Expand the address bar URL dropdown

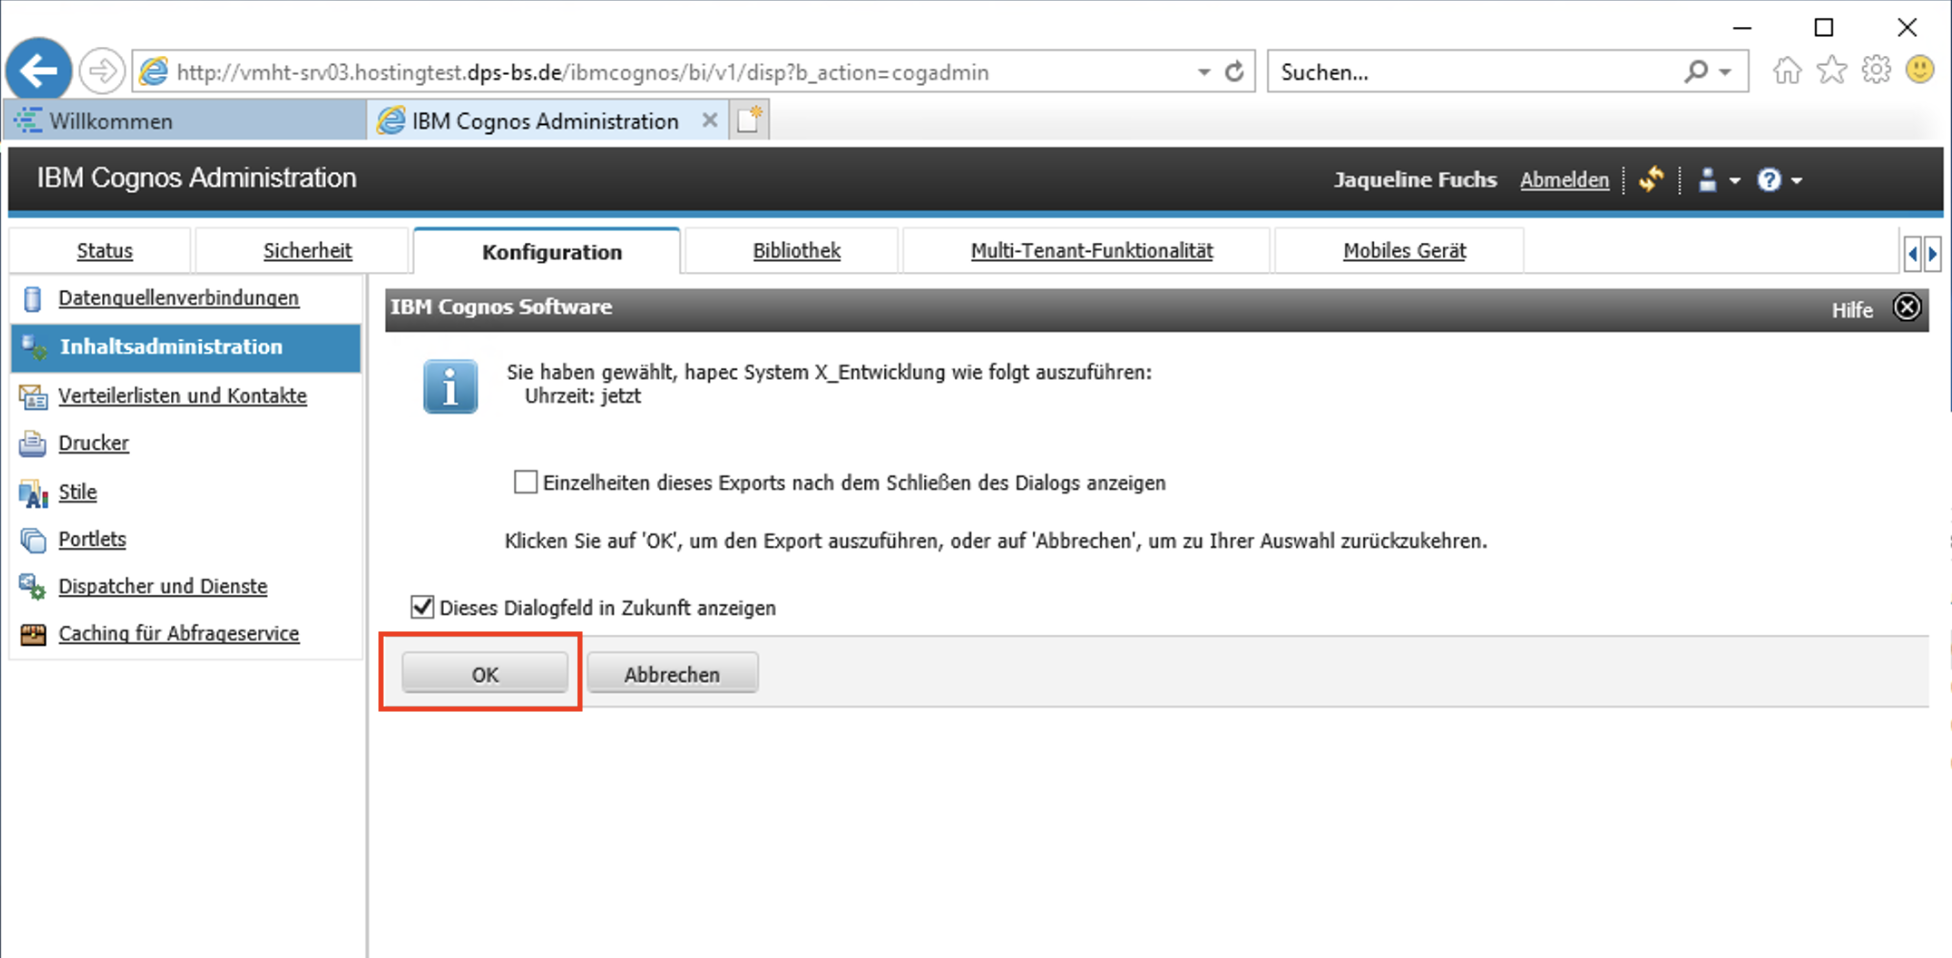coord(1203,72)
